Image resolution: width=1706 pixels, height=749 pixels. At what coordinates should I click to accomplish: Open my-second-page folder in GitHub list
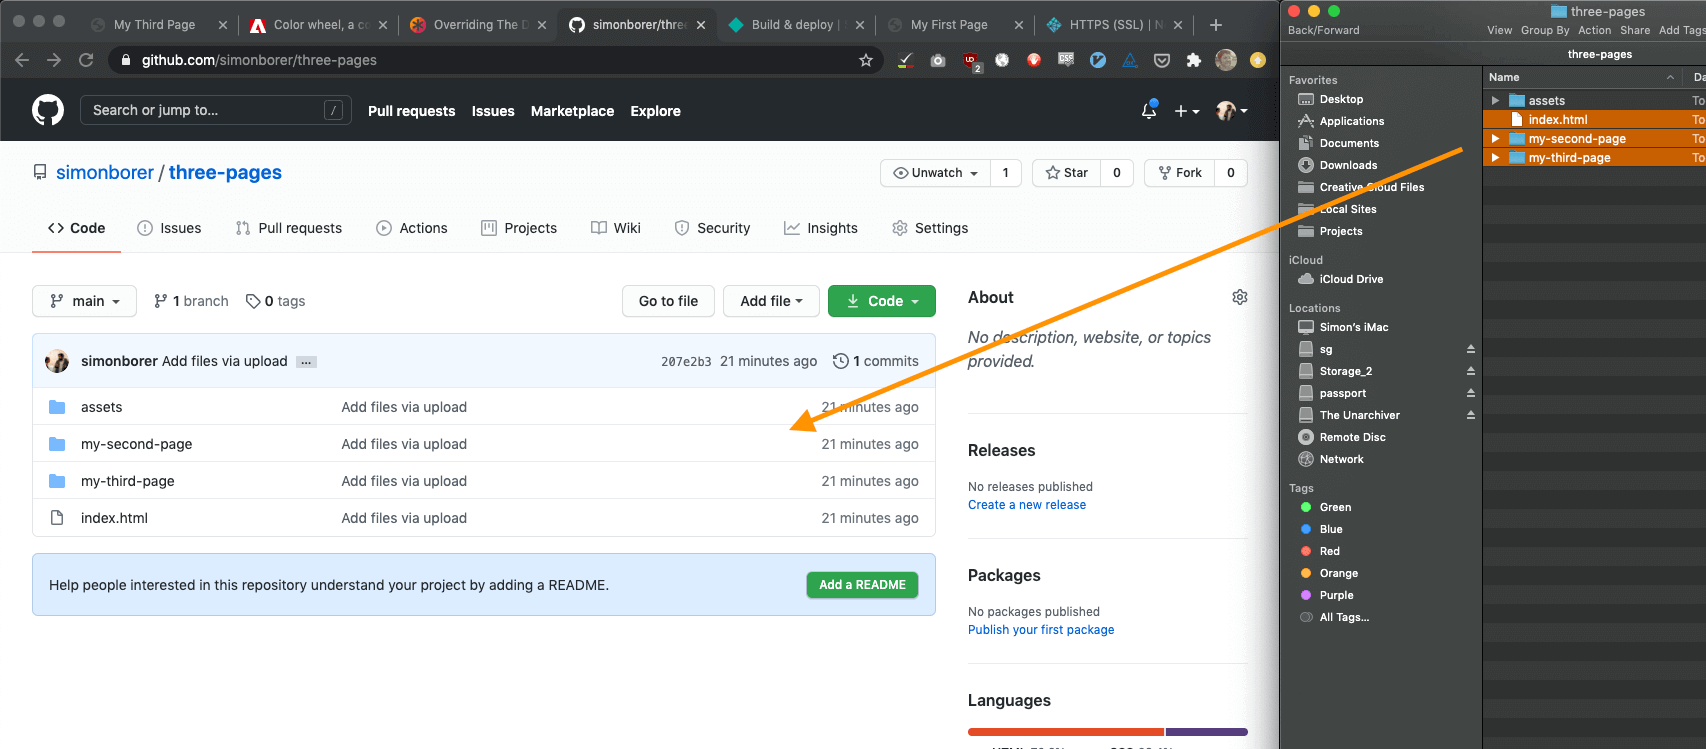pyautogui.click(x=137, y=444)
